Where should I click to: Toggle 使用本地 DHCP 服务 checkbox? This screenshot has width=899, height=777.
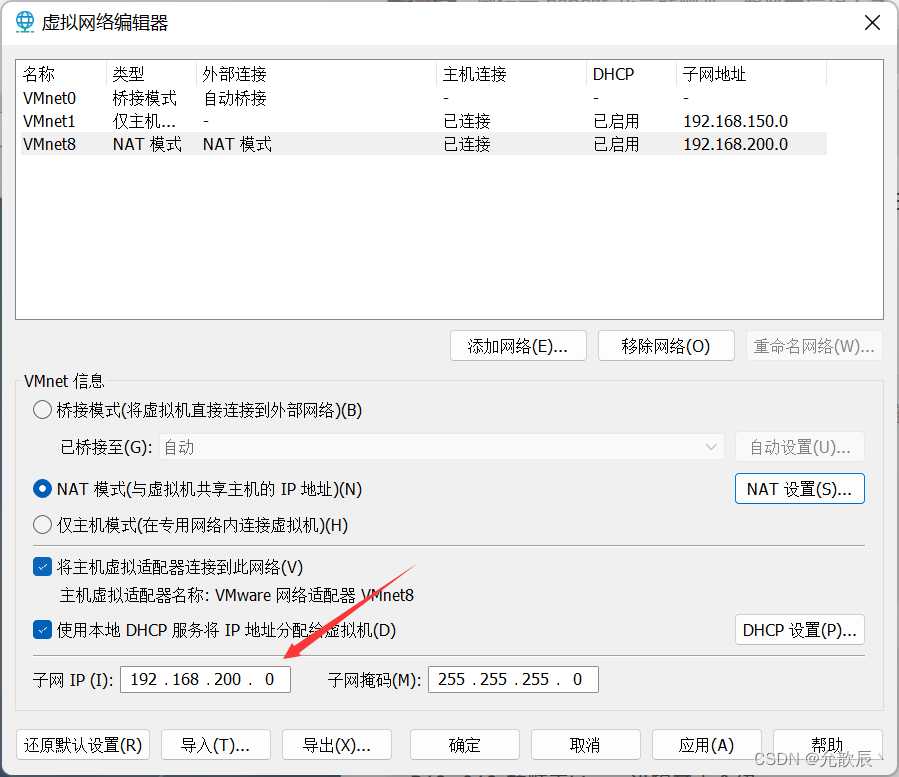(42, 630)
